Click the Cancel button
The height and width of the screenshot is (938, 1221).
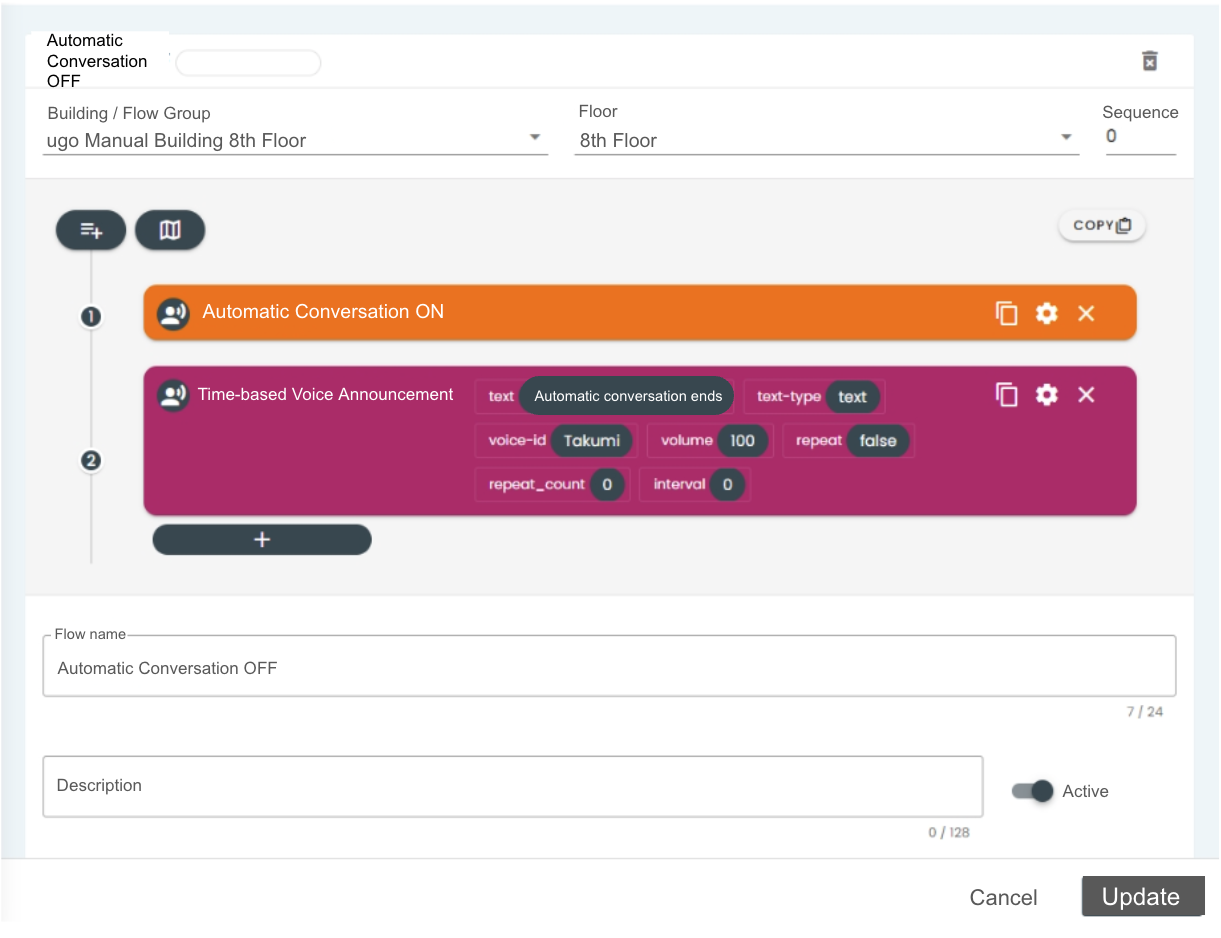tap(1003, 897)
